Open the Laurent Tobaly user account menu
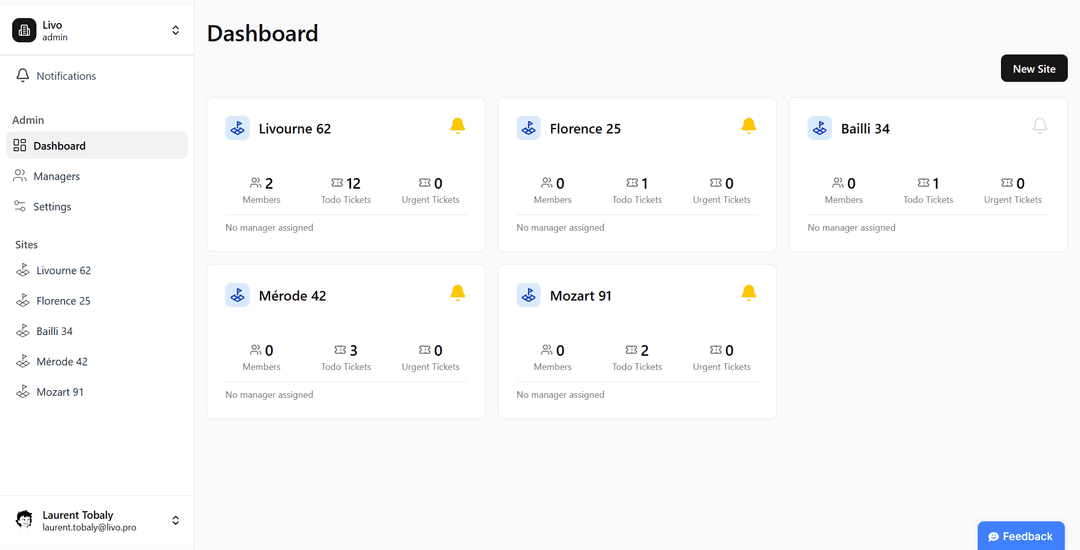This screenshot has width=1080, height=550. tap(175, 520)
